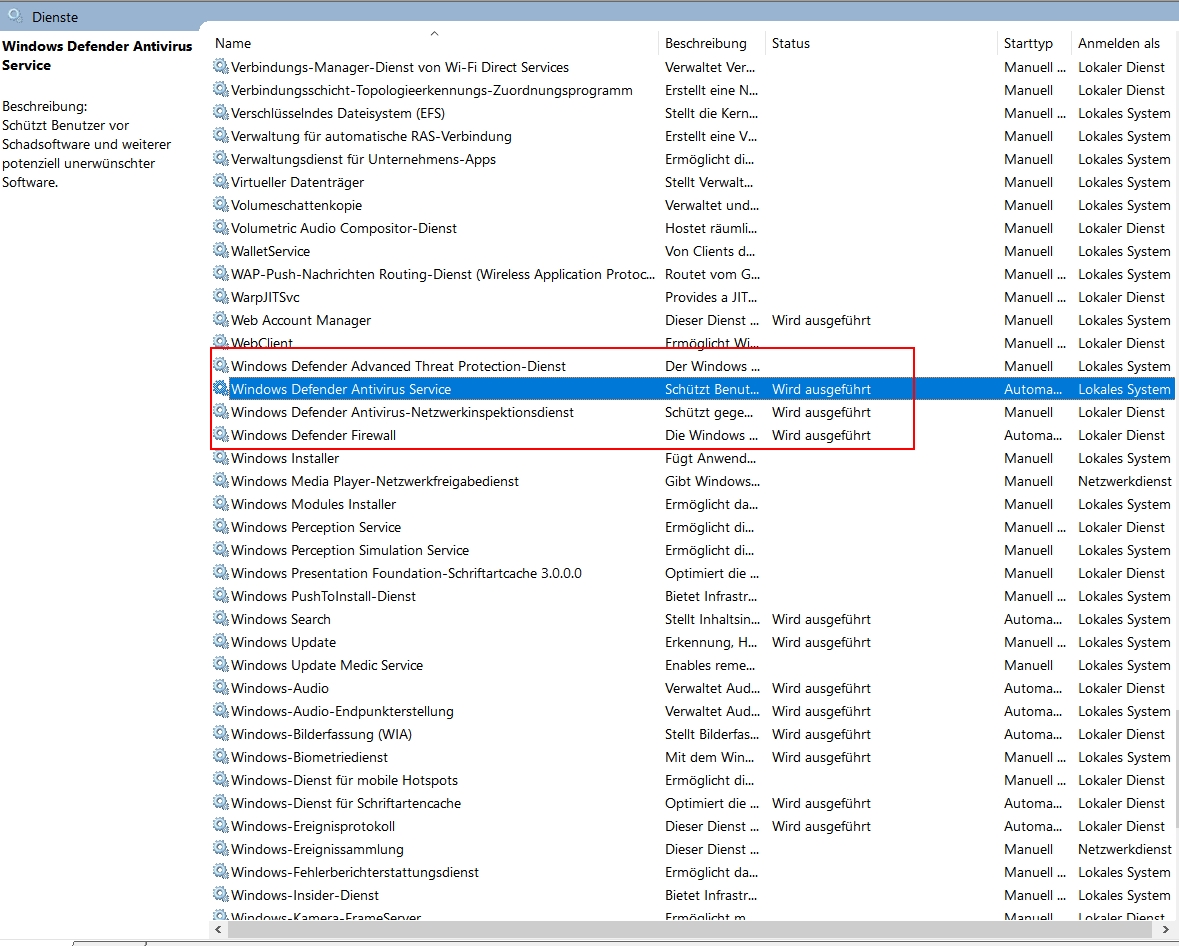Click gear icon beside Windows Search

[x=220, y=619]
